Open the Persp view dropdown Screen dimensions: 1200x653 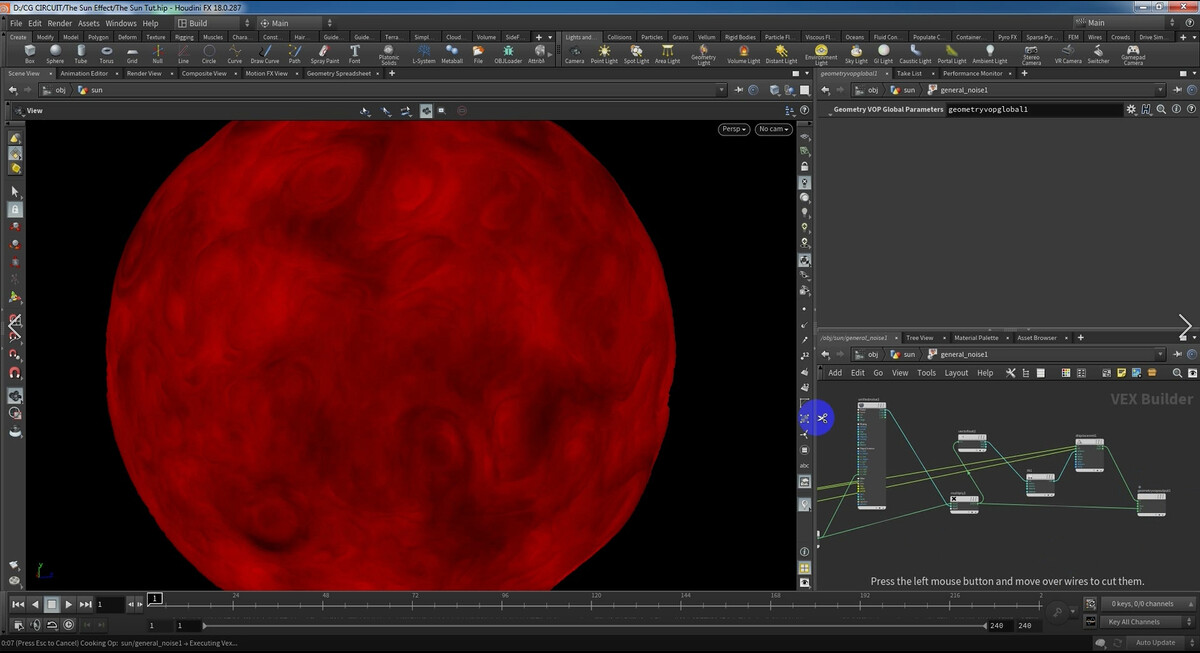pos(733,129)
